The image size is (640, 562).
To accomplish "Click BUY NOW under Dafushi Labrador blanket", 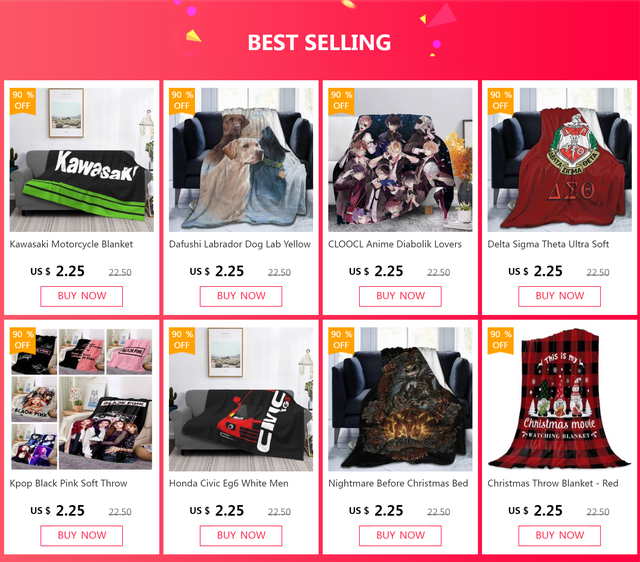I will [x=241, y=296].
